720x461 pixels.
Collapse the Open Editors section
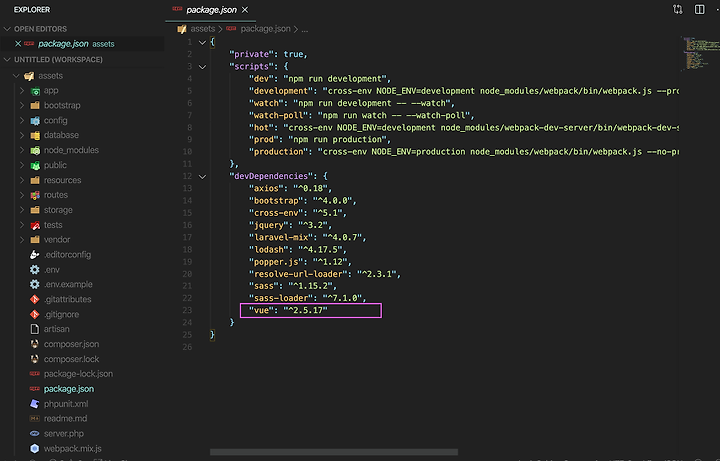(x=7, y=29)
